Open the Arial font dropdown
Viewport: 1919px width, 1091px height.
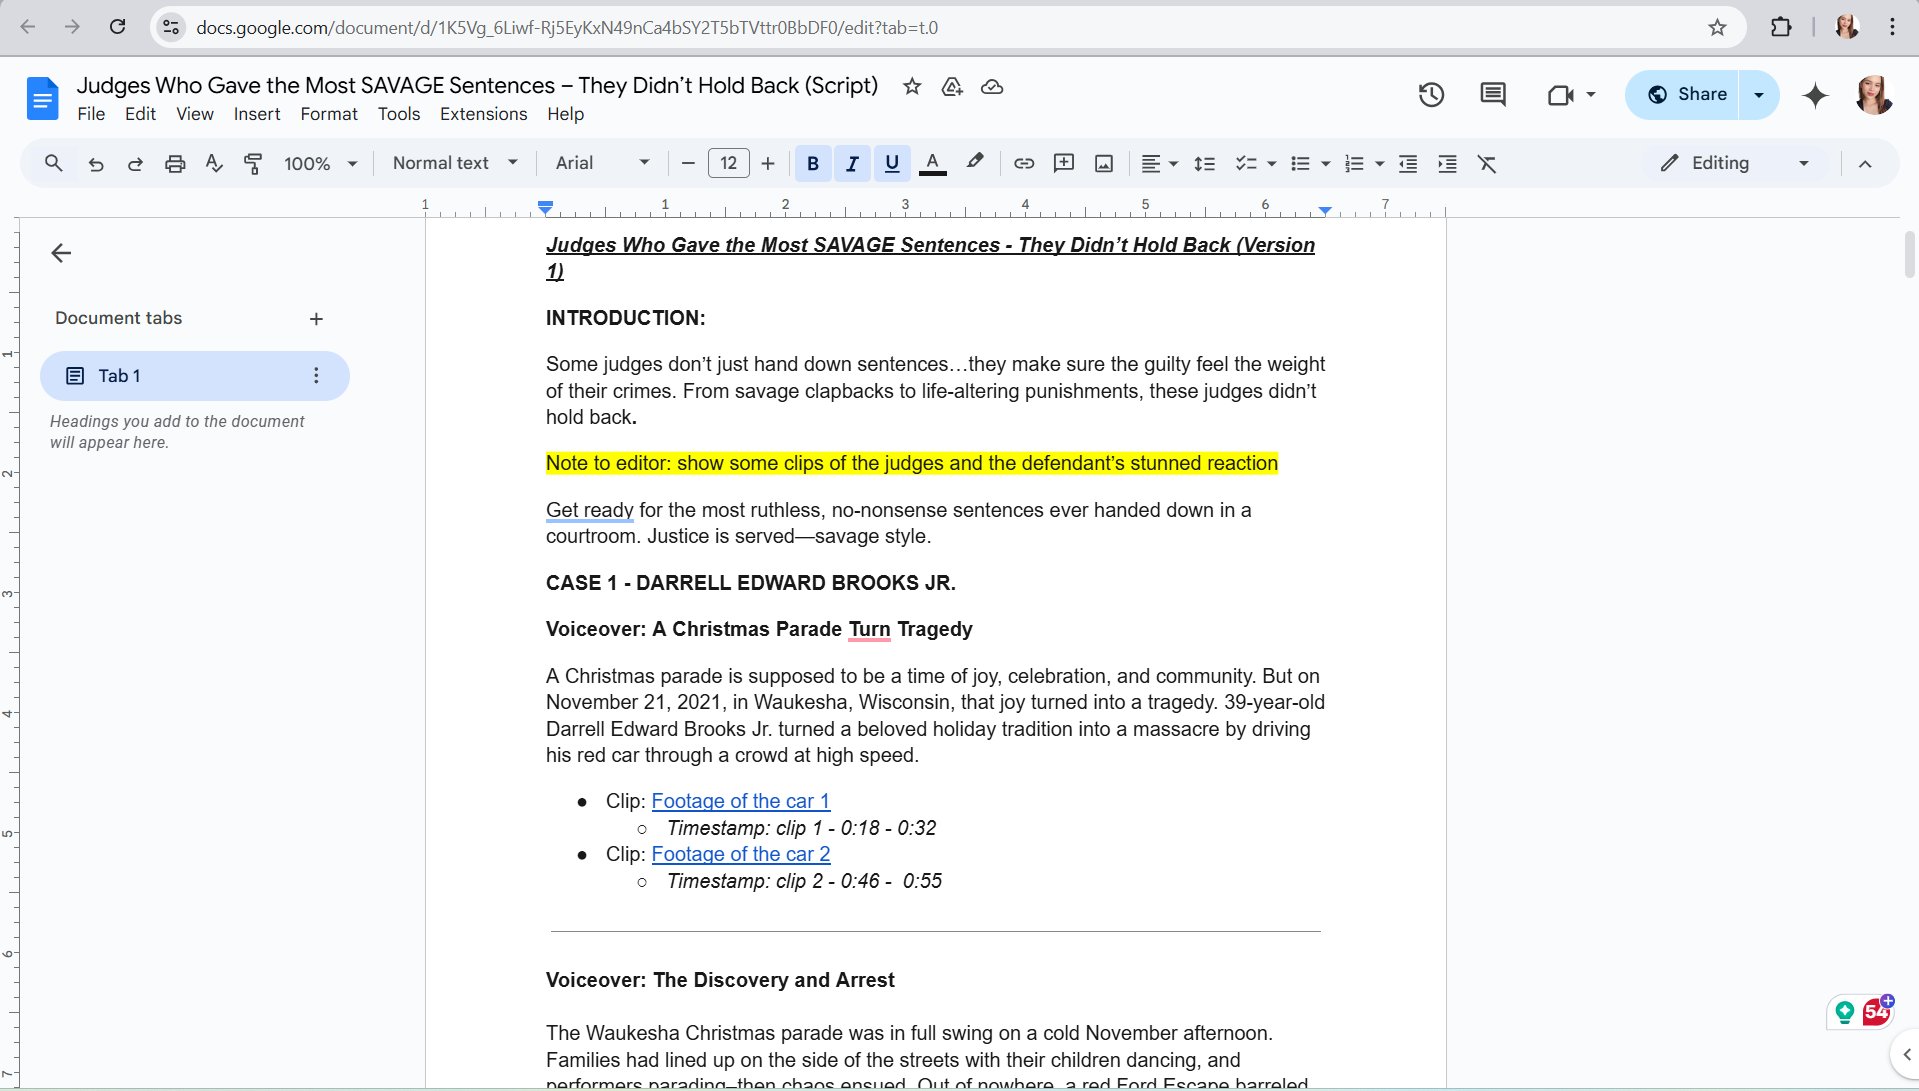point(602,163)
